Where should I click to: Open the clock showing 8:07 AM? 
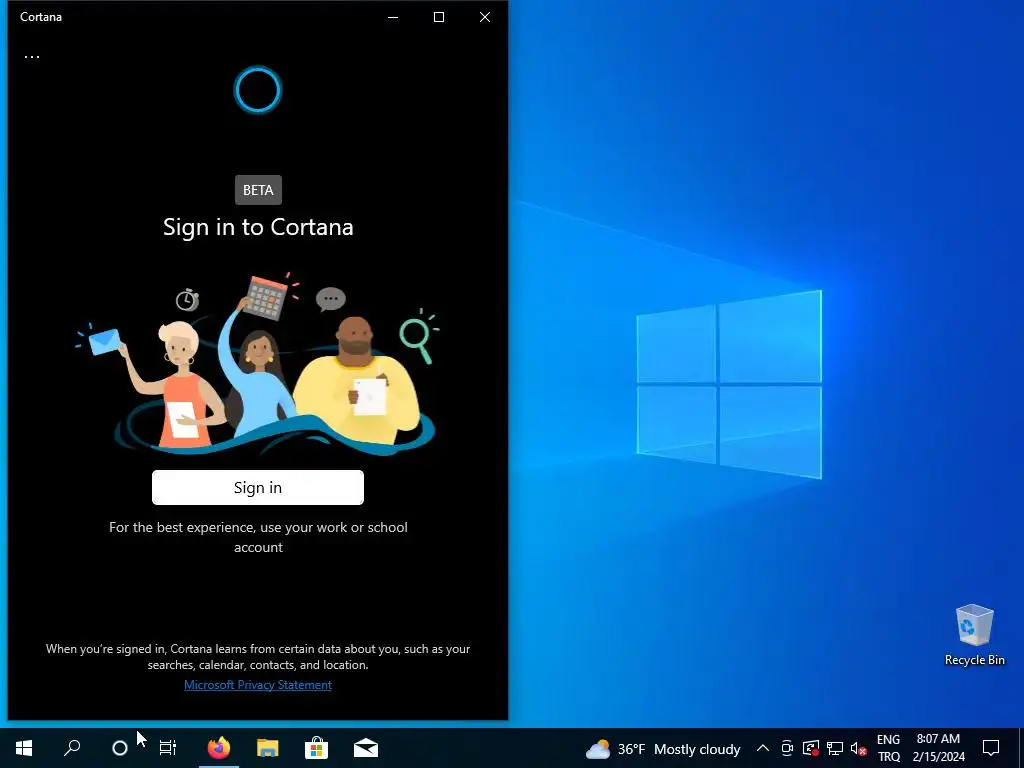[x=938, y=748]
